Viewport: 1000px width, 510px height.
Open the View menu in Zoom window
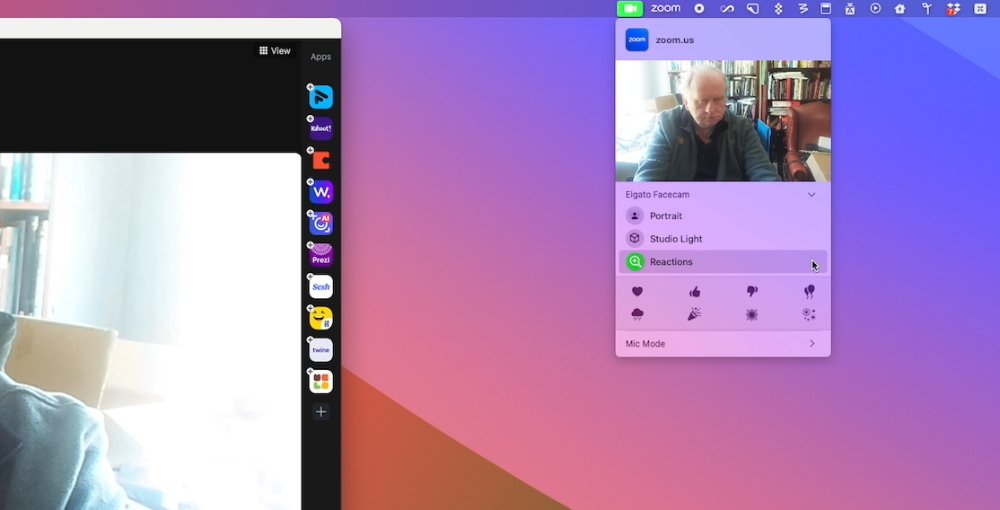275,51
